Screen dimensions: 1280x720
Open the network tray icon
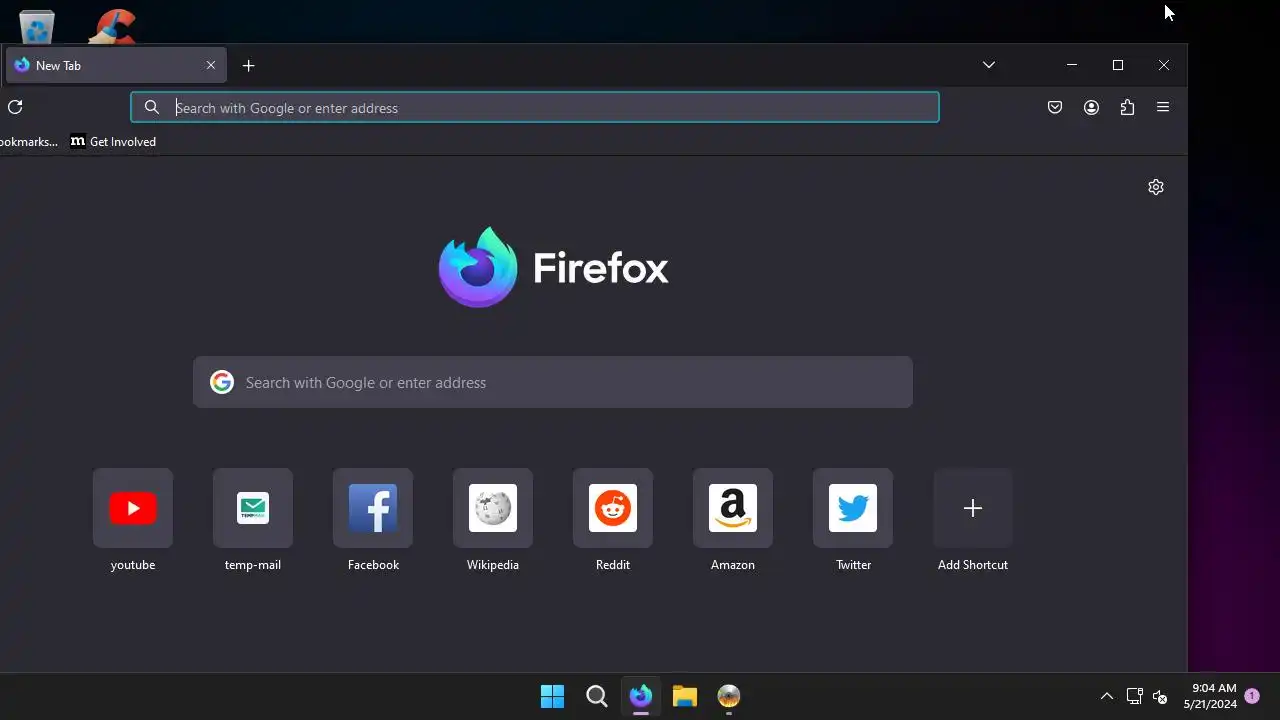point(1135,696)
